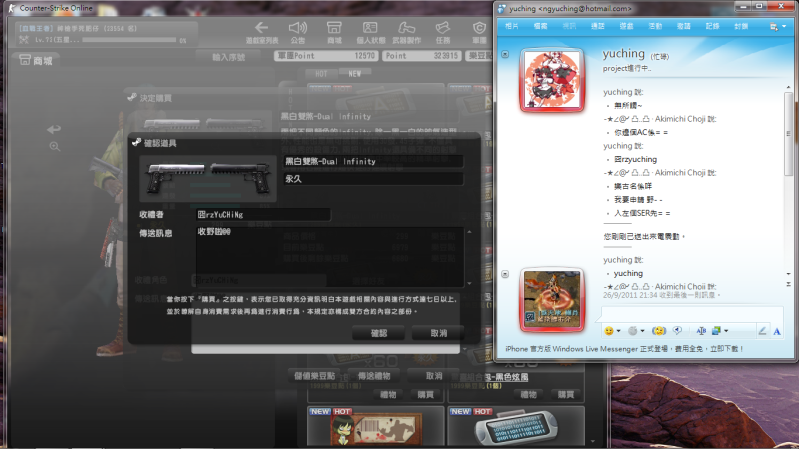This screenshot has height=449, width=799.
Task: Click the Dual Infinity pistols thumbnail in dialog
Action: point(208,178)
